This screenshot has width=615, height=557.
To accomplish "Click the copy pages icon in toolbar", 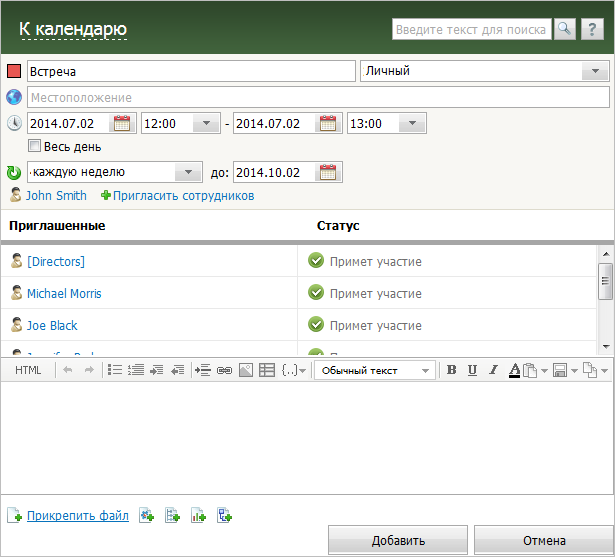I will click(590, 370).
